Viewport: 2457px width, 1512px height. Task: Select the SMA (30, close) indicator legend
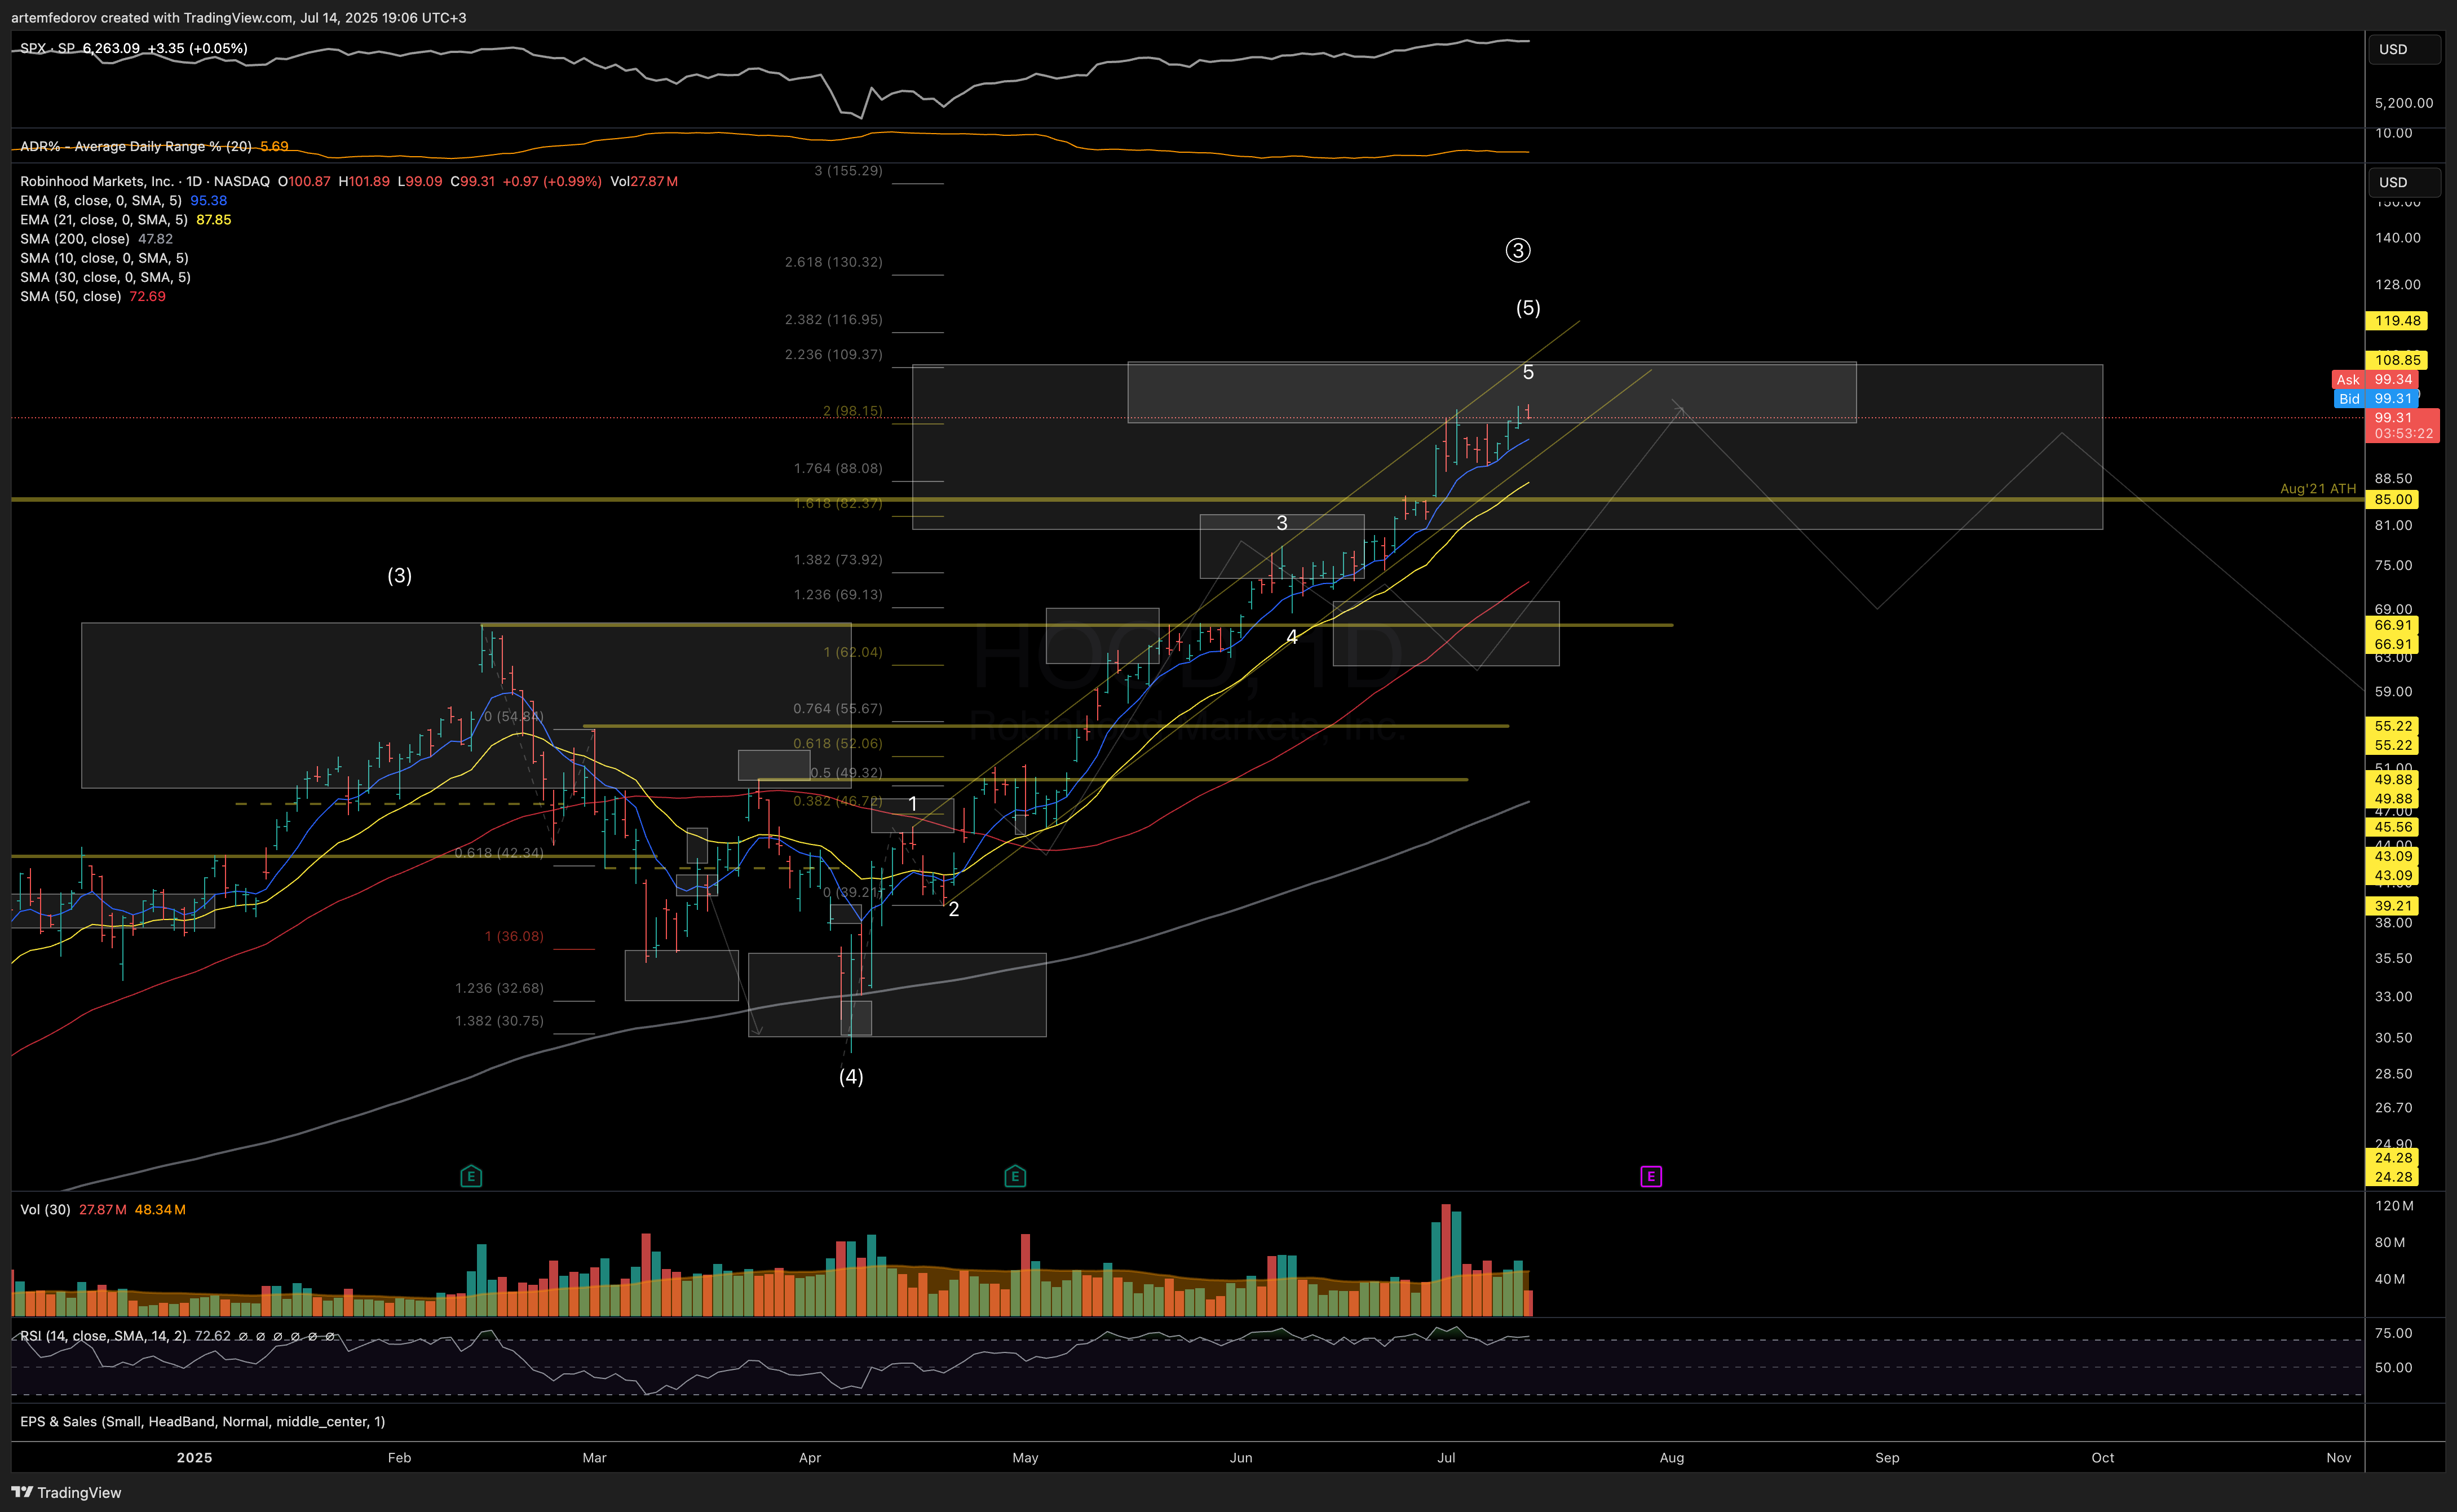(105, 277)
